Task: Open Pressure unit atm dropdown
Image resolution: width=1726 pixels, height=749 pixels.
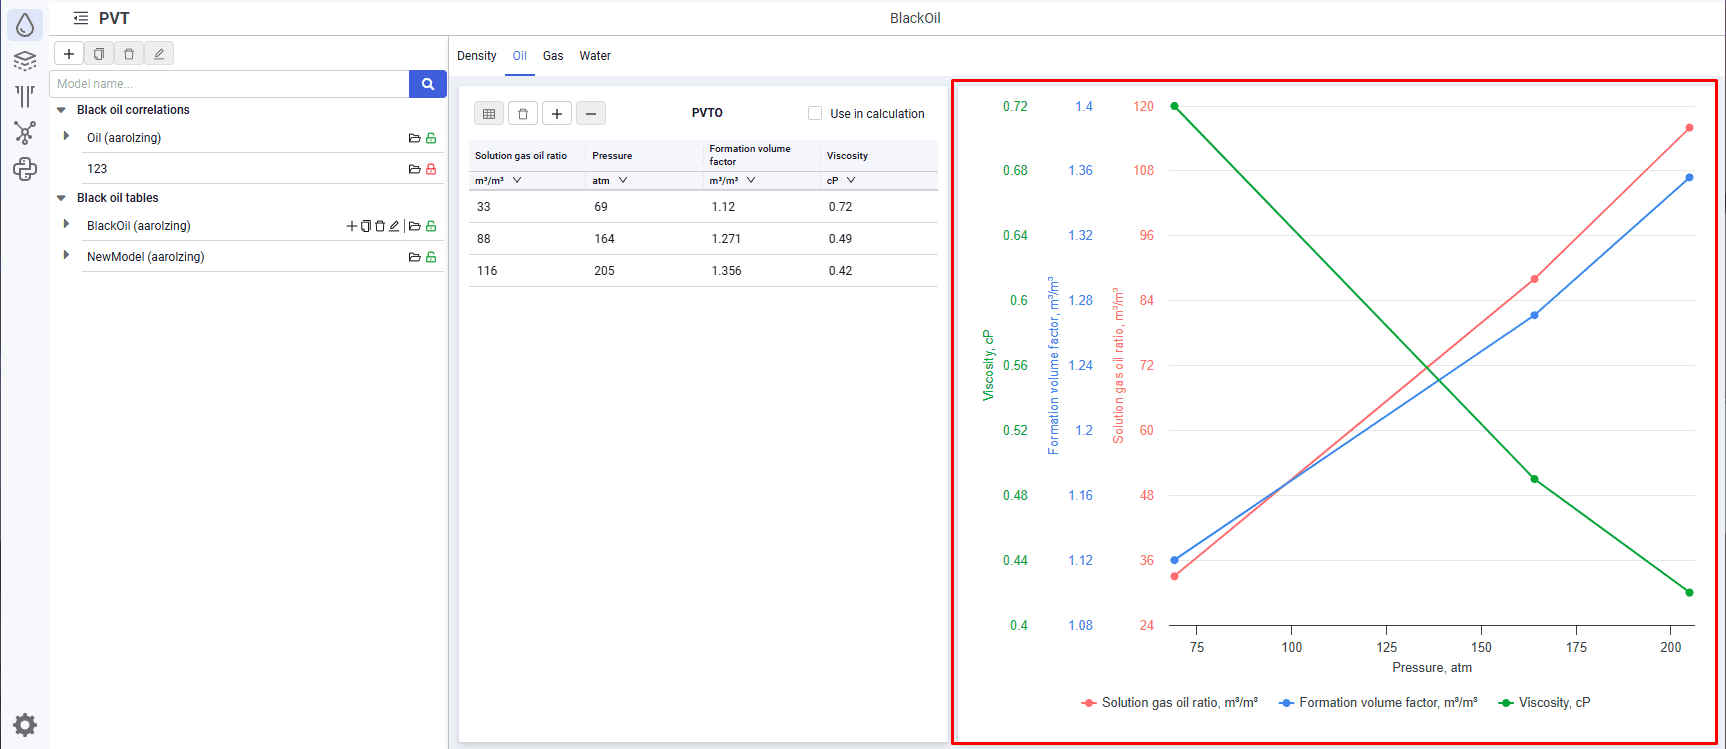Action: 623,180
